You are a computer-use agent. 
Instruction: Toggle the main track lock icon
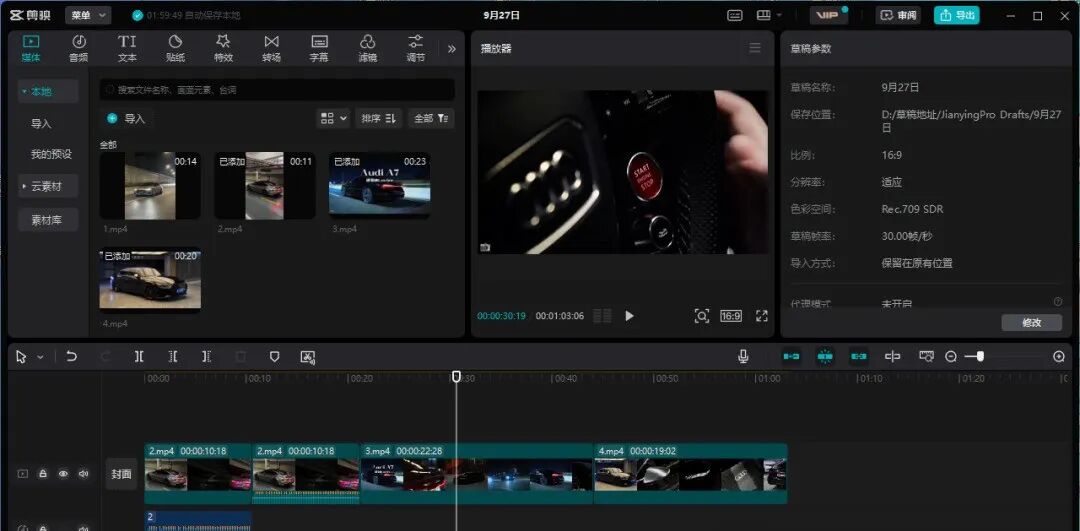[43, 474]
